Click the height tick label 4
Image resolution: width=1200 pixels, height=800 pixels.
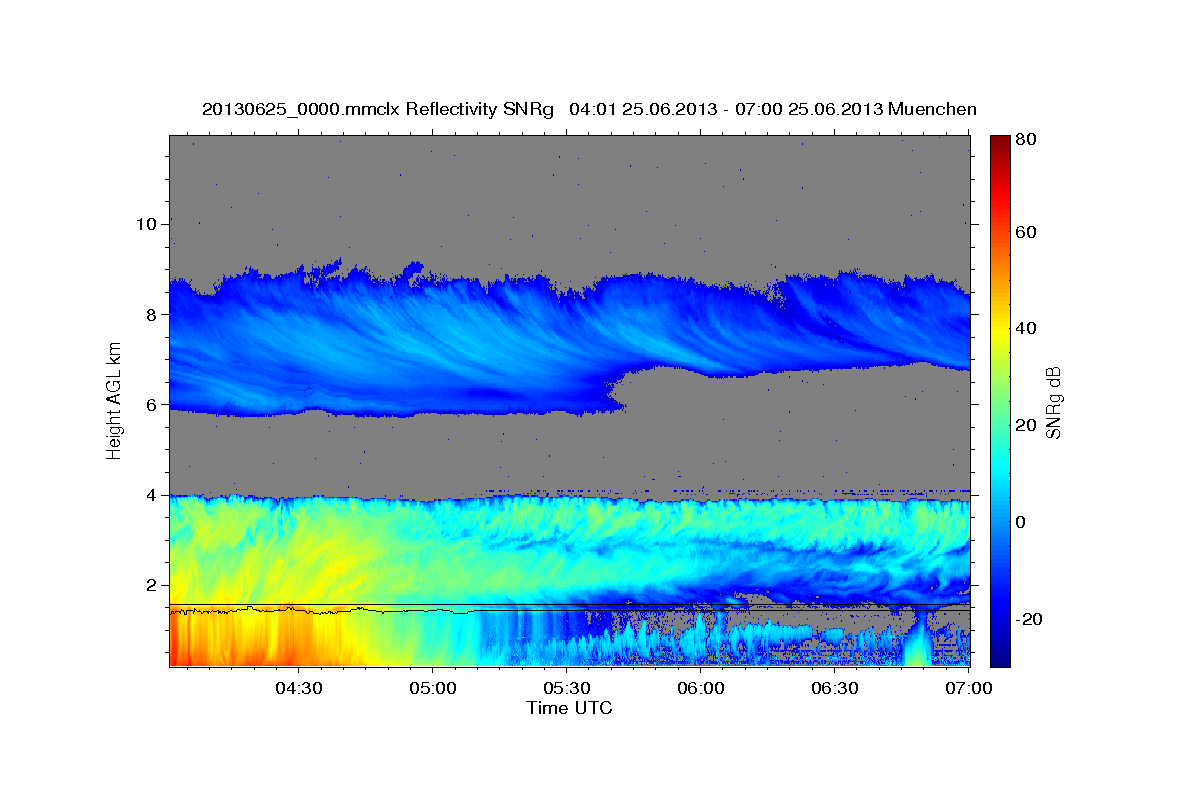tap(149, 495)
